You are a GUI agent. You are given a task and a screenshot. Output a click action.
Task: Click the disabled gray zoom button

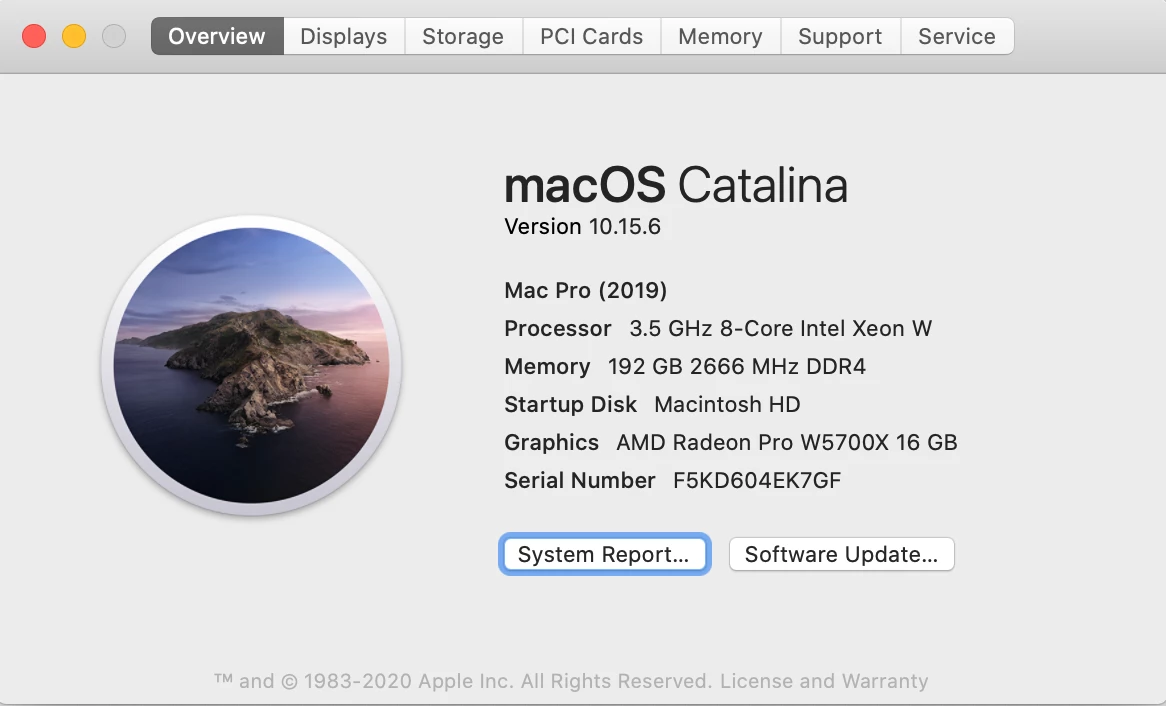pos(114,36)
